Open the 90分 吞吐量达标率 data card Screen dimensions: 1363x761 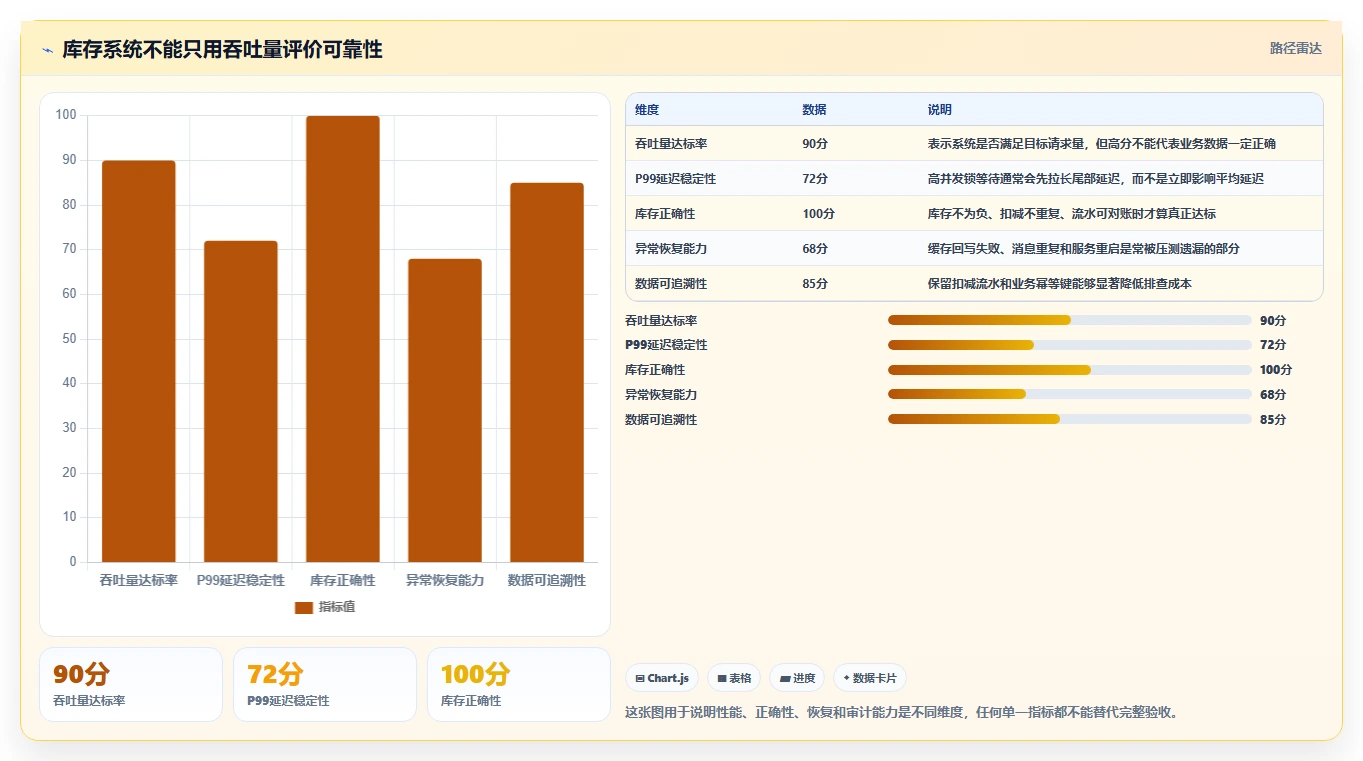coord(131,684)
